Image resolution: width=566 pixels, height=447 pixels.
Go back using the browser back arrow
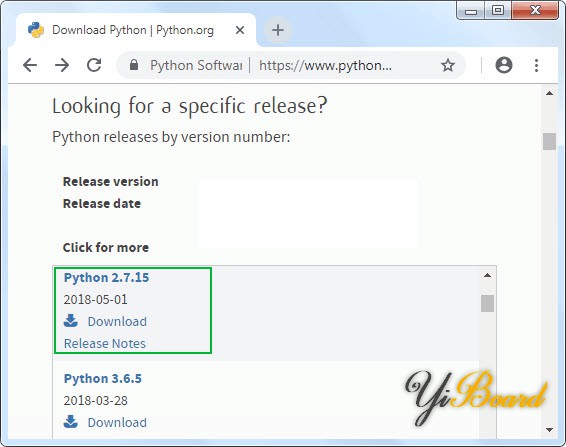point(30,65)
